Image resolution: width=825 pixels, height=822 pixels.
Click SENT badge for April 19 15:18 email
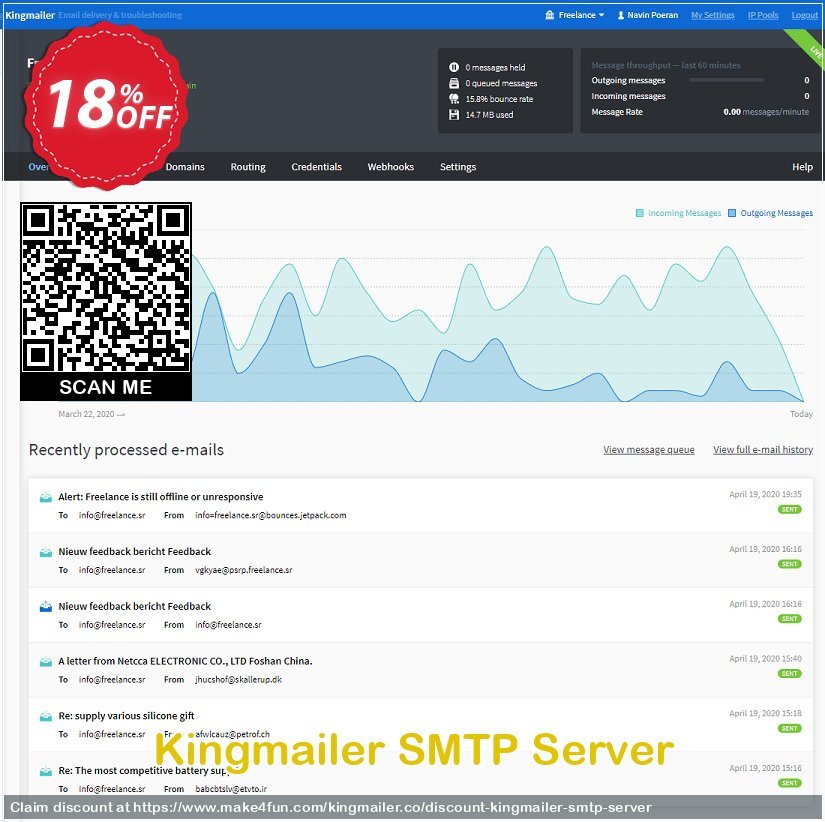pyautogui.click(x=789, y=728)
